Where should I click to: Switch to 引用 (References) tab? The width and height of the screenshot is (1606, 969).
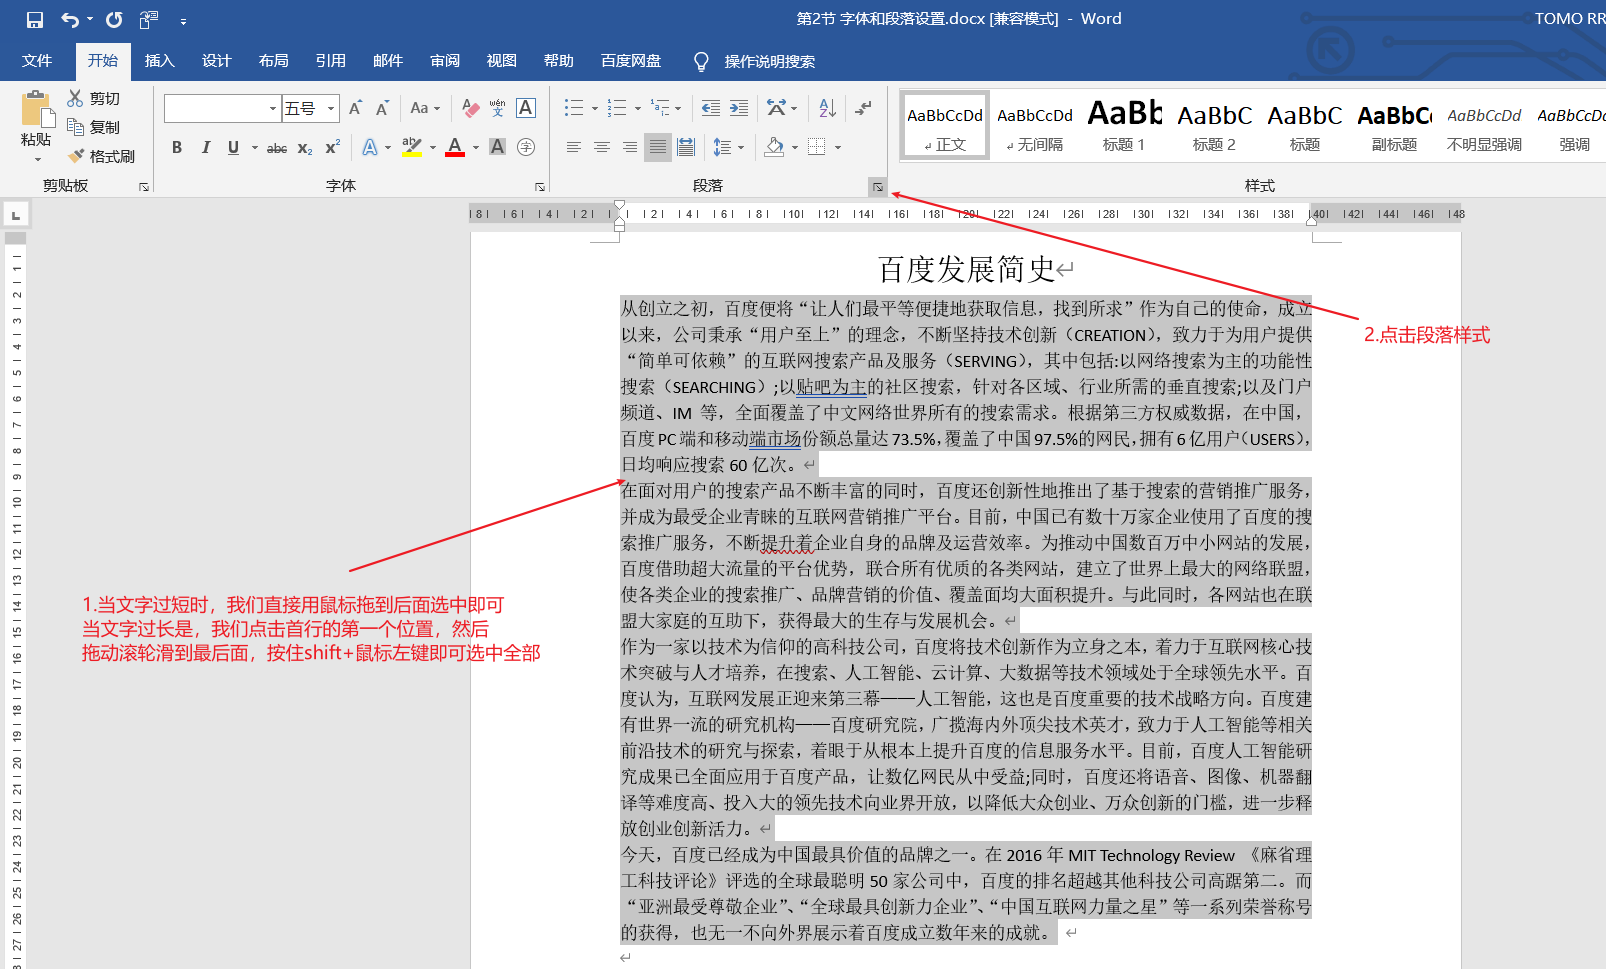click(x=330, y=61)
